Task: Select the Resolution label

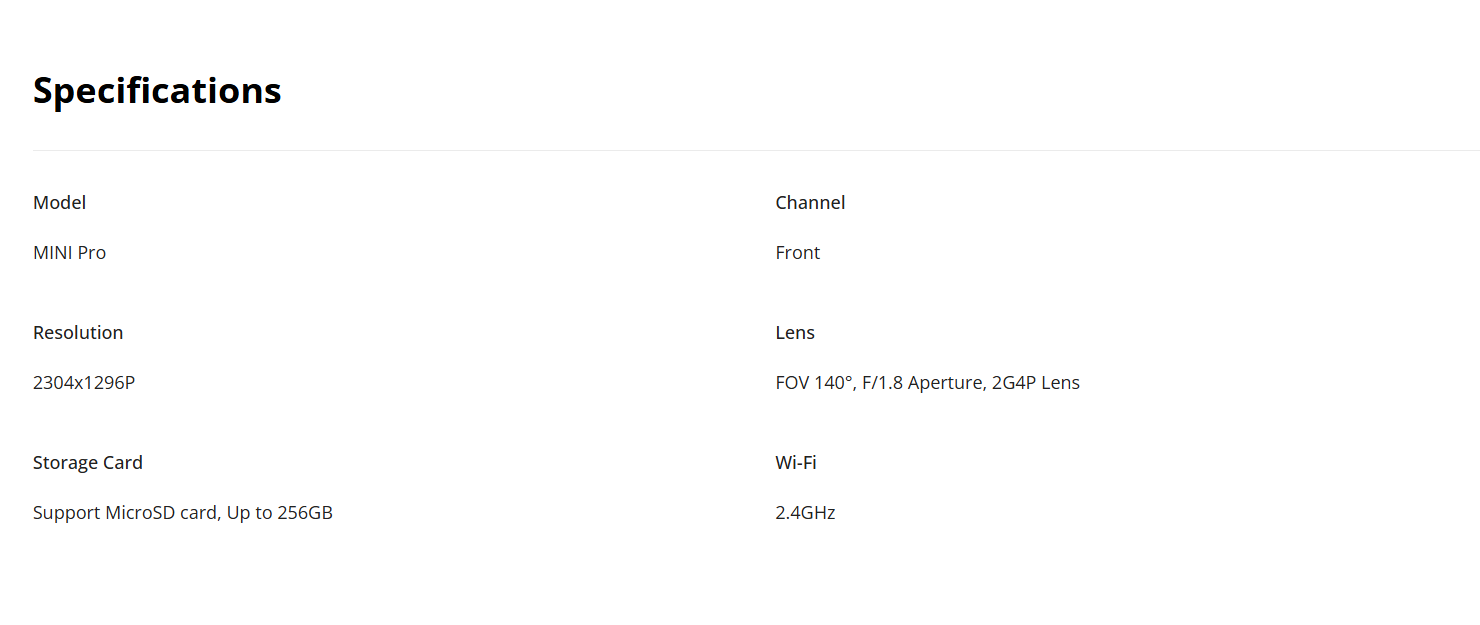Action: click(x=78, y=333)
